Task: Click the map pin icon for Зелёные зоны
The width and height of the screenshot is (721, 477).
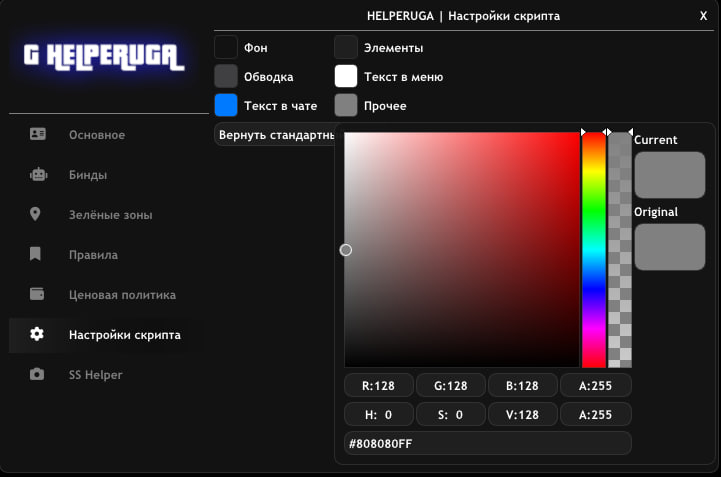Action: (x=35, y=214)
